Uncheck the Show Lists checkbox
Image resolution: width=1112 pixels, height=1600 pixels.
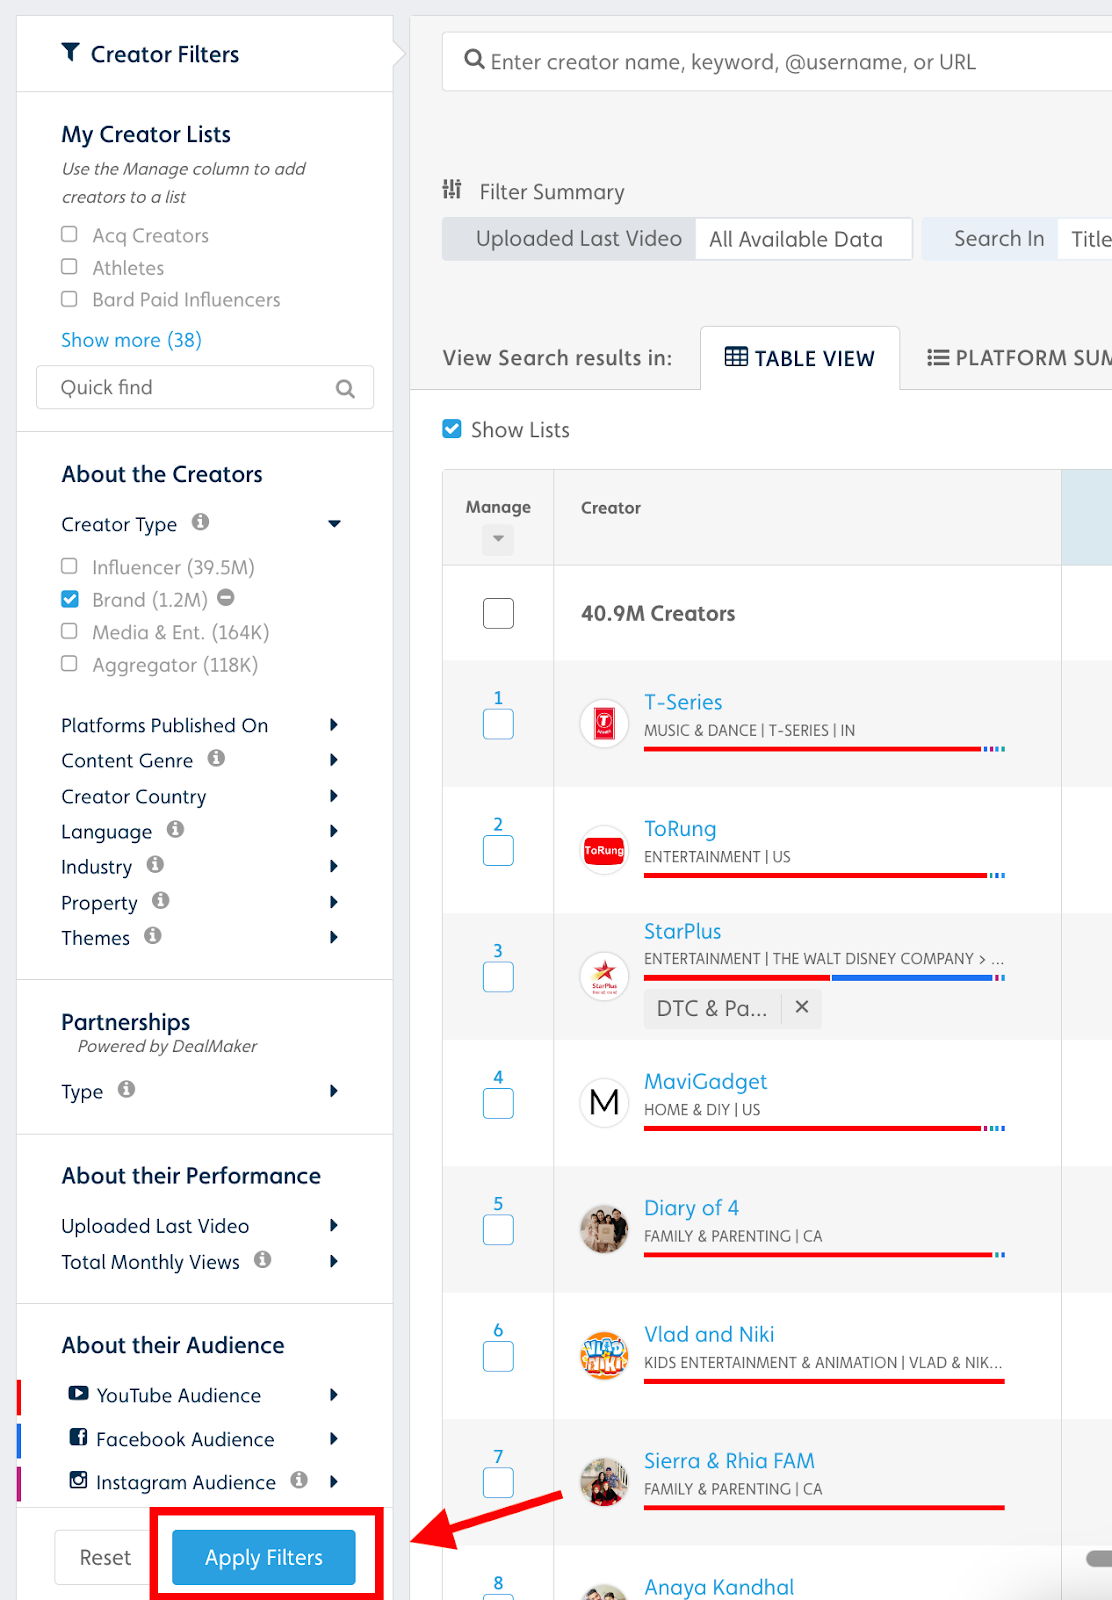click(452, 429)
